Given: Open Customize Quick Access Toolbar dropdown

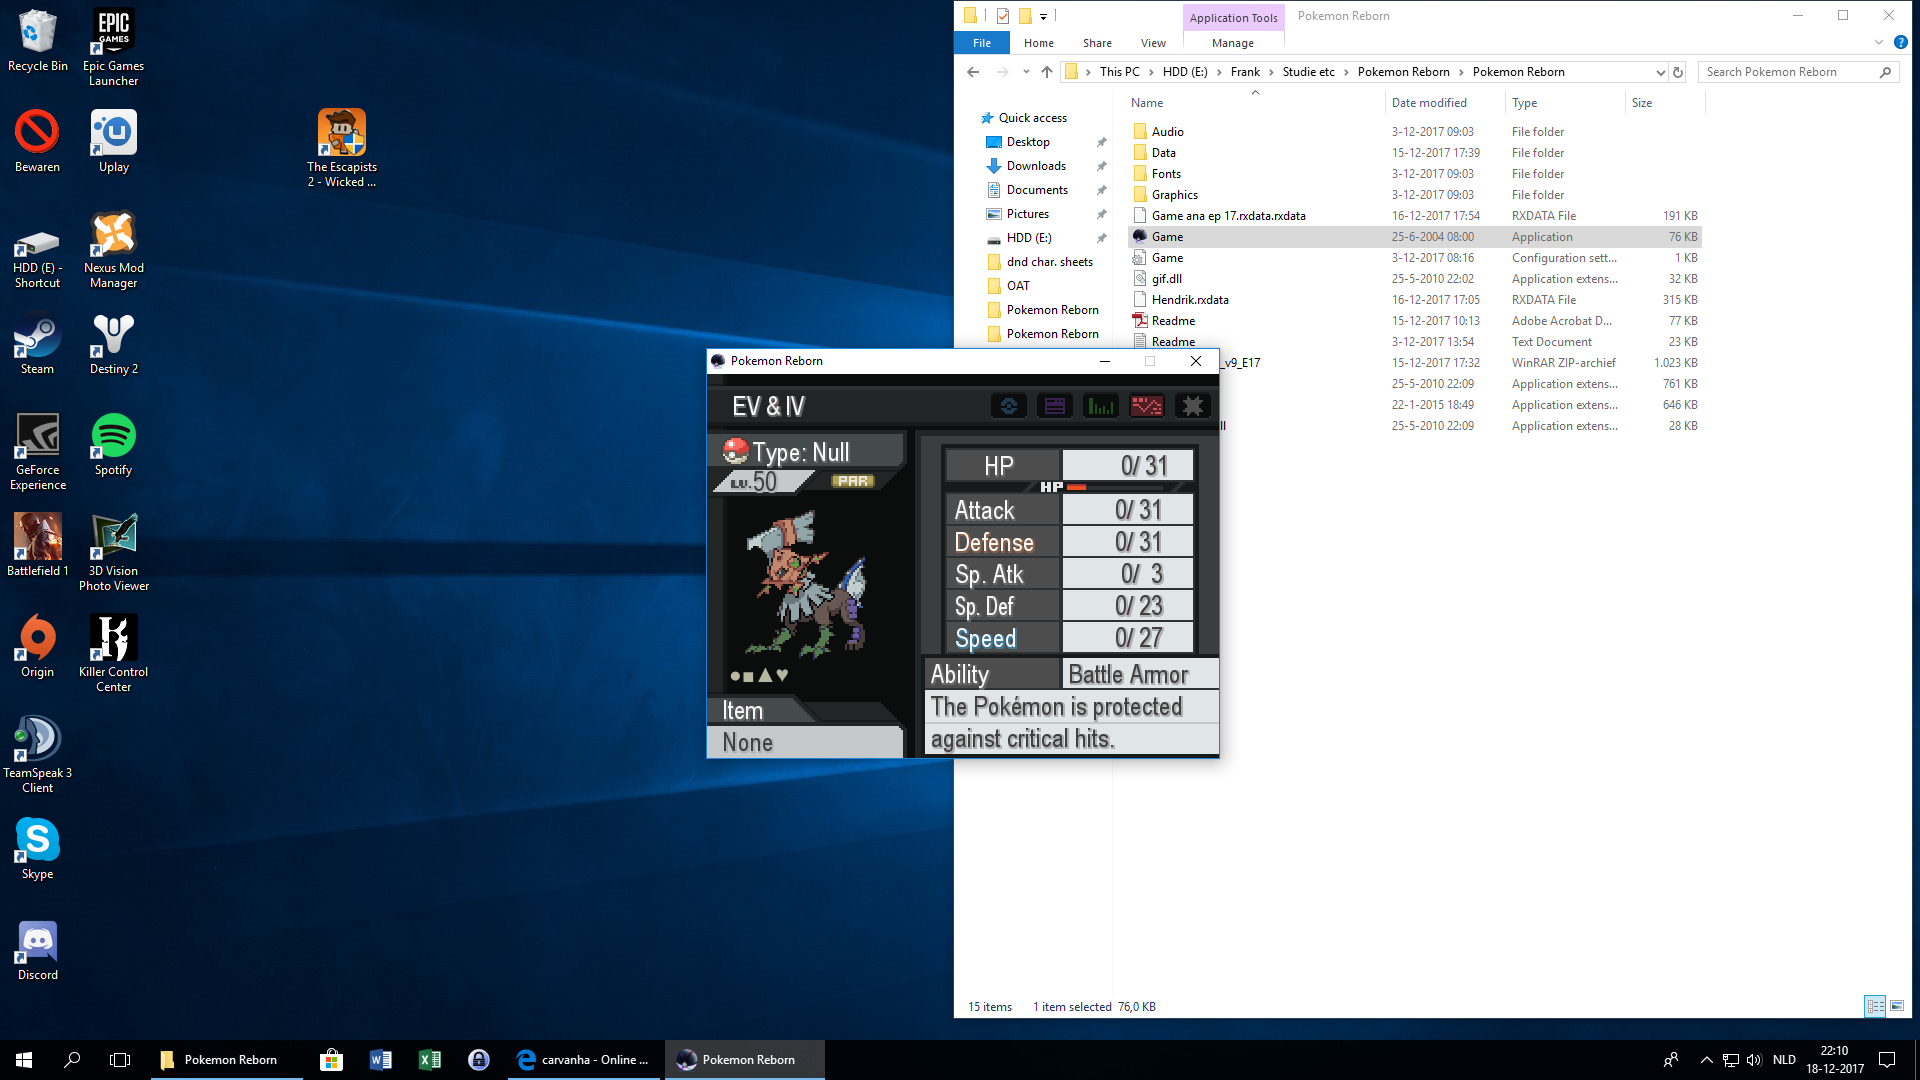Looking at the screenshot, I should coord(1043,16).
